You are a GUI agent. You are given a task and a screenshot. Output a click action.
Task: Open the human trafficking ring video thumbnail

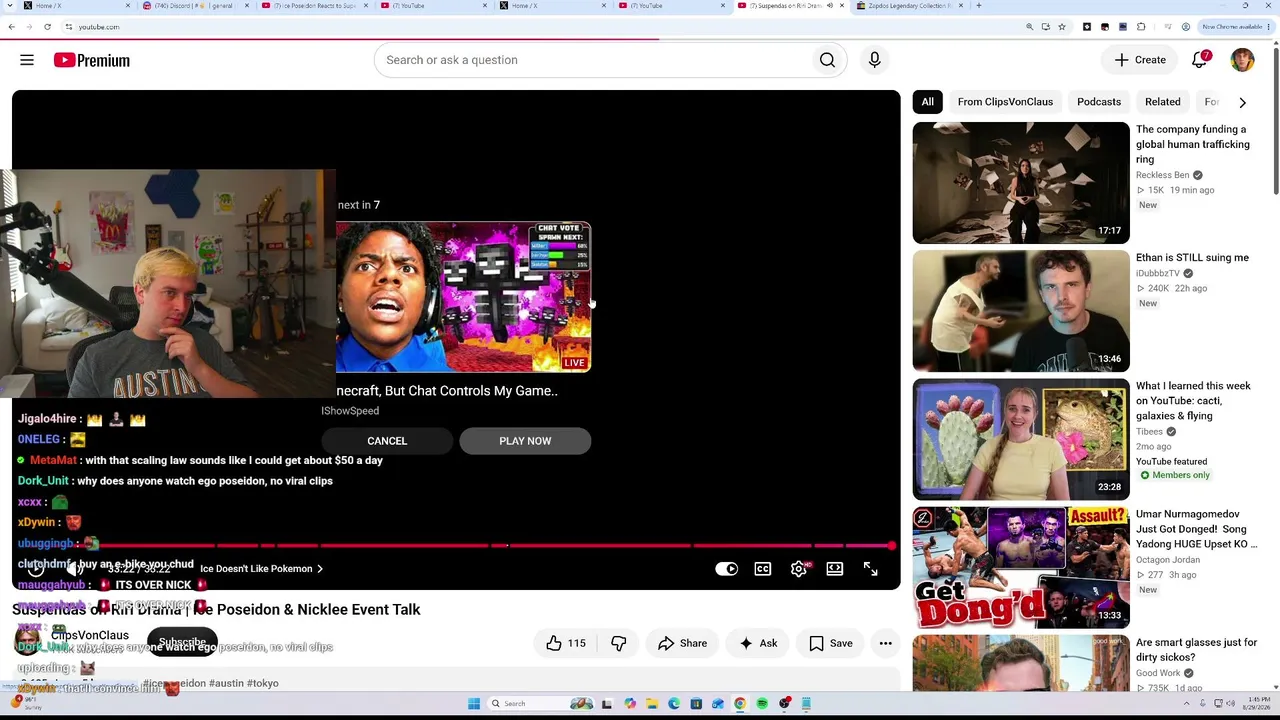[x=1021, y=183]
